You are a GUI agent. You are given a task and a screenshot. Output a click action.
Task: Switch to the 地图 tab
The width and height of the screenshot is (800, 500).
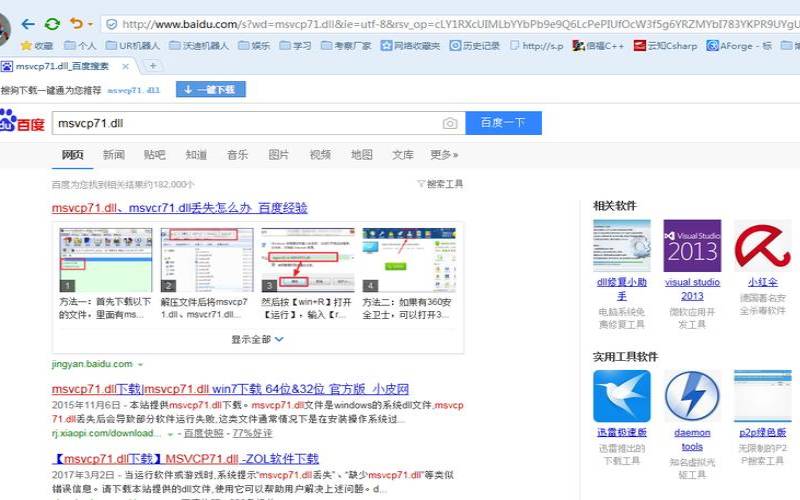click(362, 155)
